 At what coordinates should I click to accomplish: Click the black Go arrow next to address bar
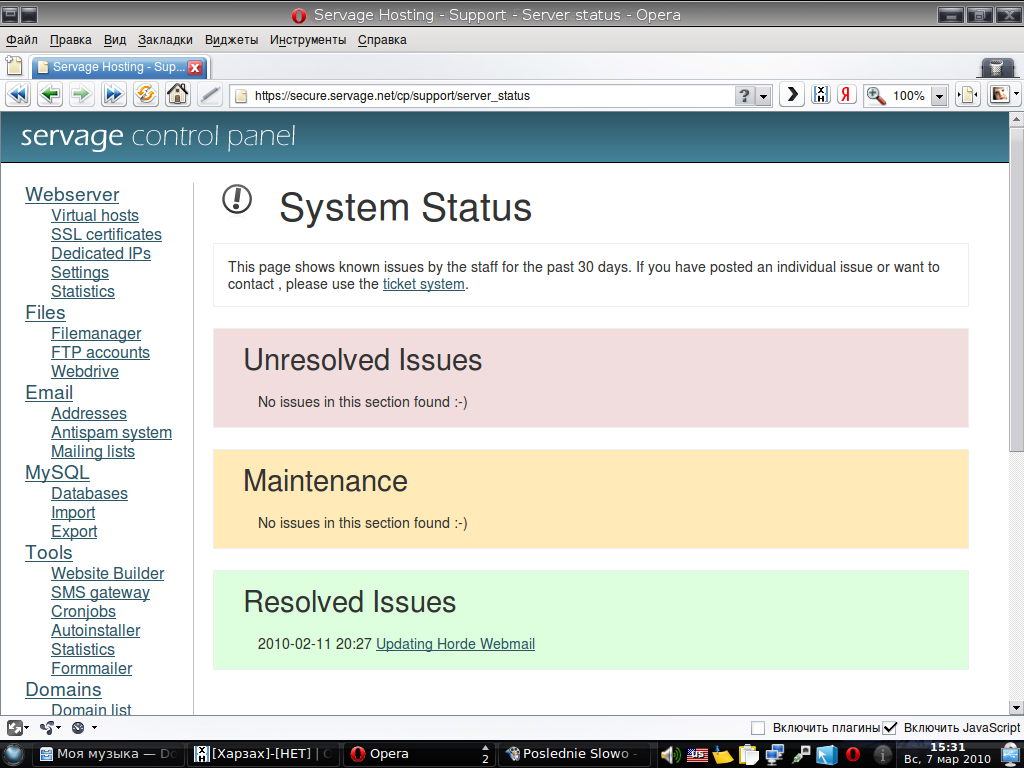792,95
